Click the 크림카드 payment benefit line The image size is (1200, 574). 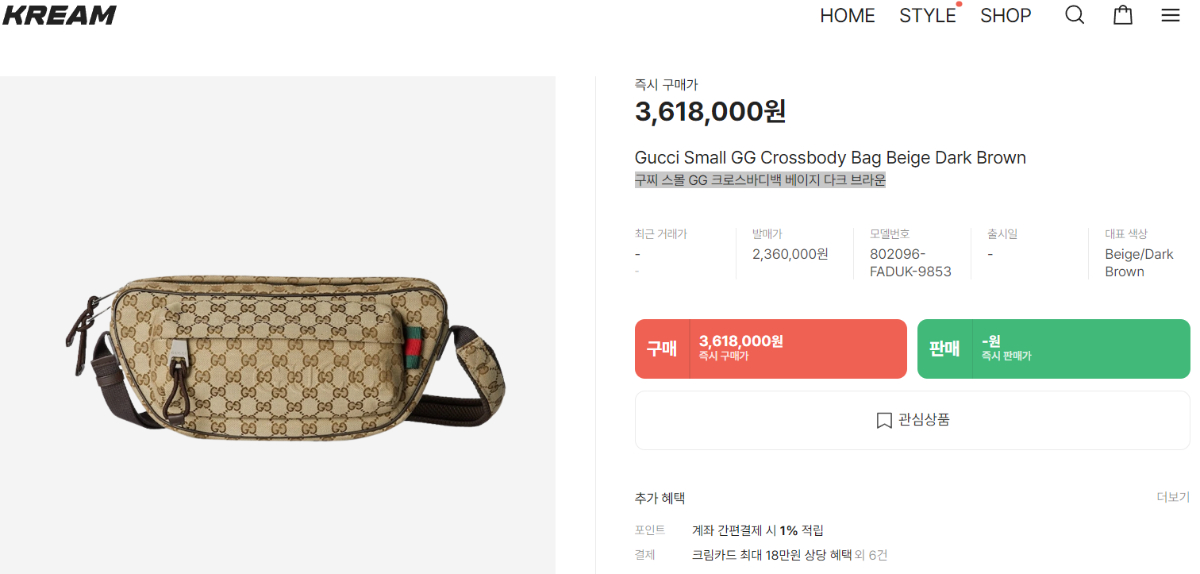point(789,555)
